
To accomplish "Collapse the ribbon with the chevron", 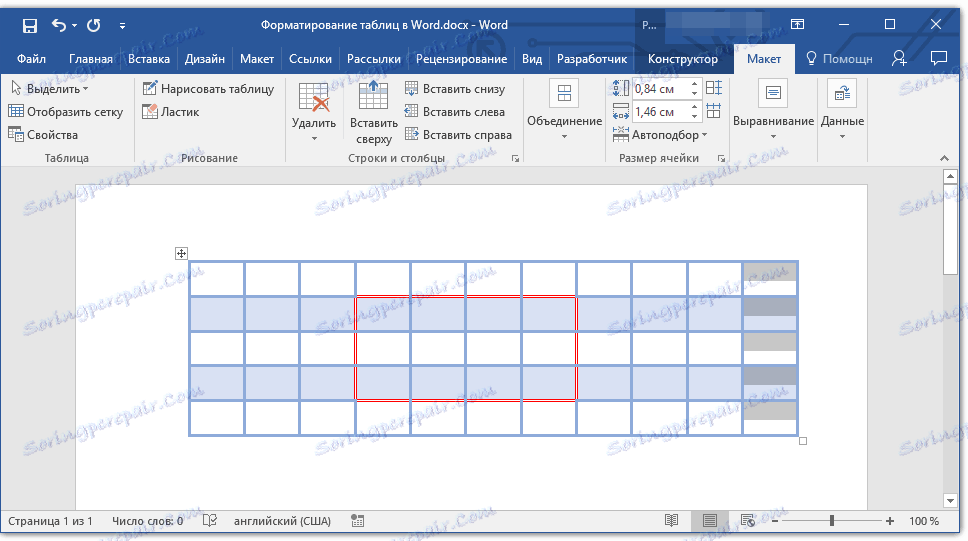I will (945, 159).
